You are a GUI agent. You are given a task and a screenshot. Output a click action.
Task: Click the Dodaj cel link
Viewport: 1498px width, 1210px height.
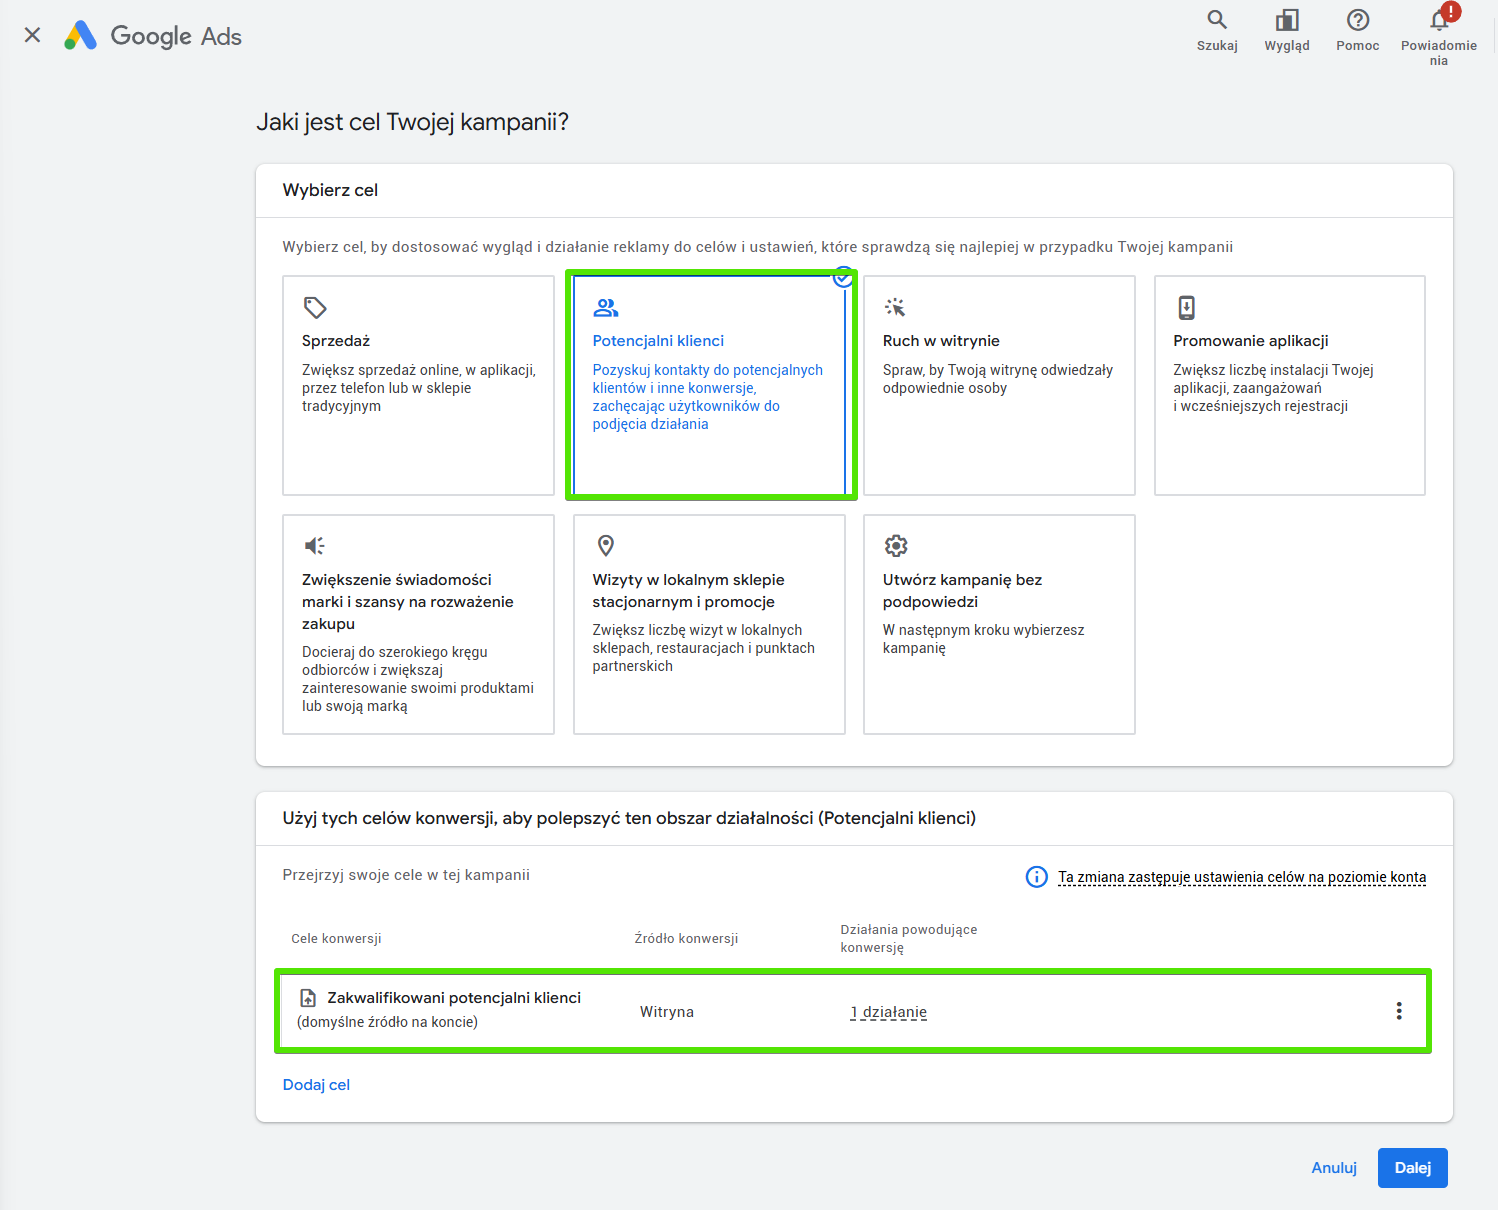316,1085
